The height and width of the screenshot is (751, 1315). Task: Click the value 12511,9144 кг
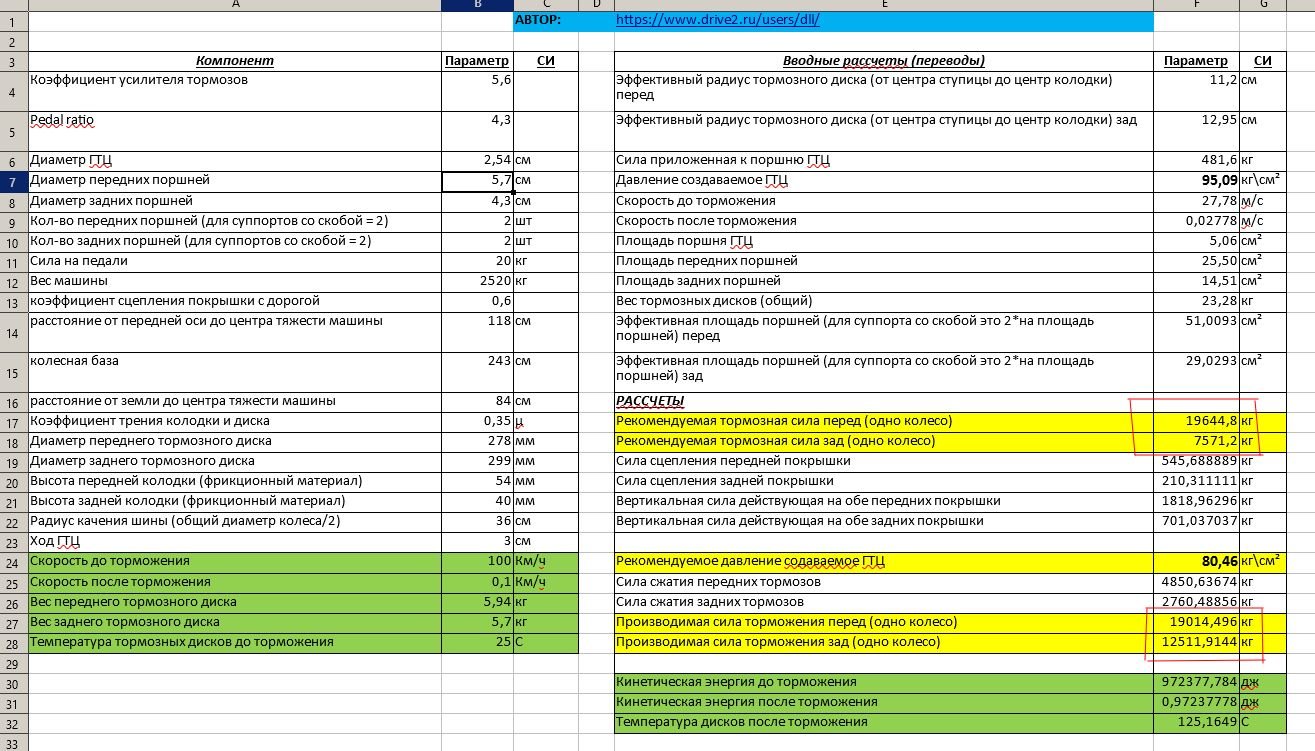pyautogui.click(x=1196, y=642)
